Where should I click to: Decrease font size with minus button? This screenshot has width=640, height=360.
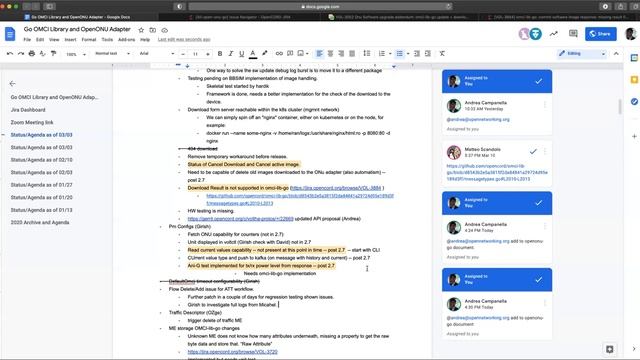click(183, 54)
